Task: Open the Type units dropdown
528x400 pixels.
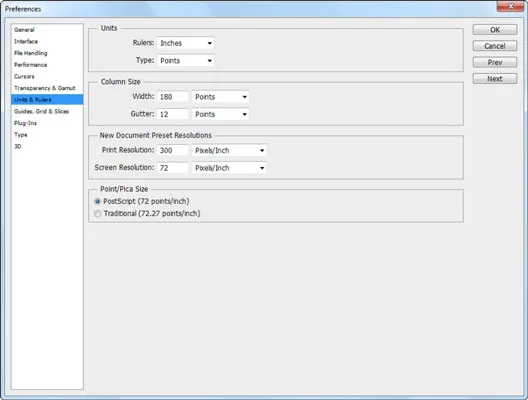Action: click(x=186, y=61)
